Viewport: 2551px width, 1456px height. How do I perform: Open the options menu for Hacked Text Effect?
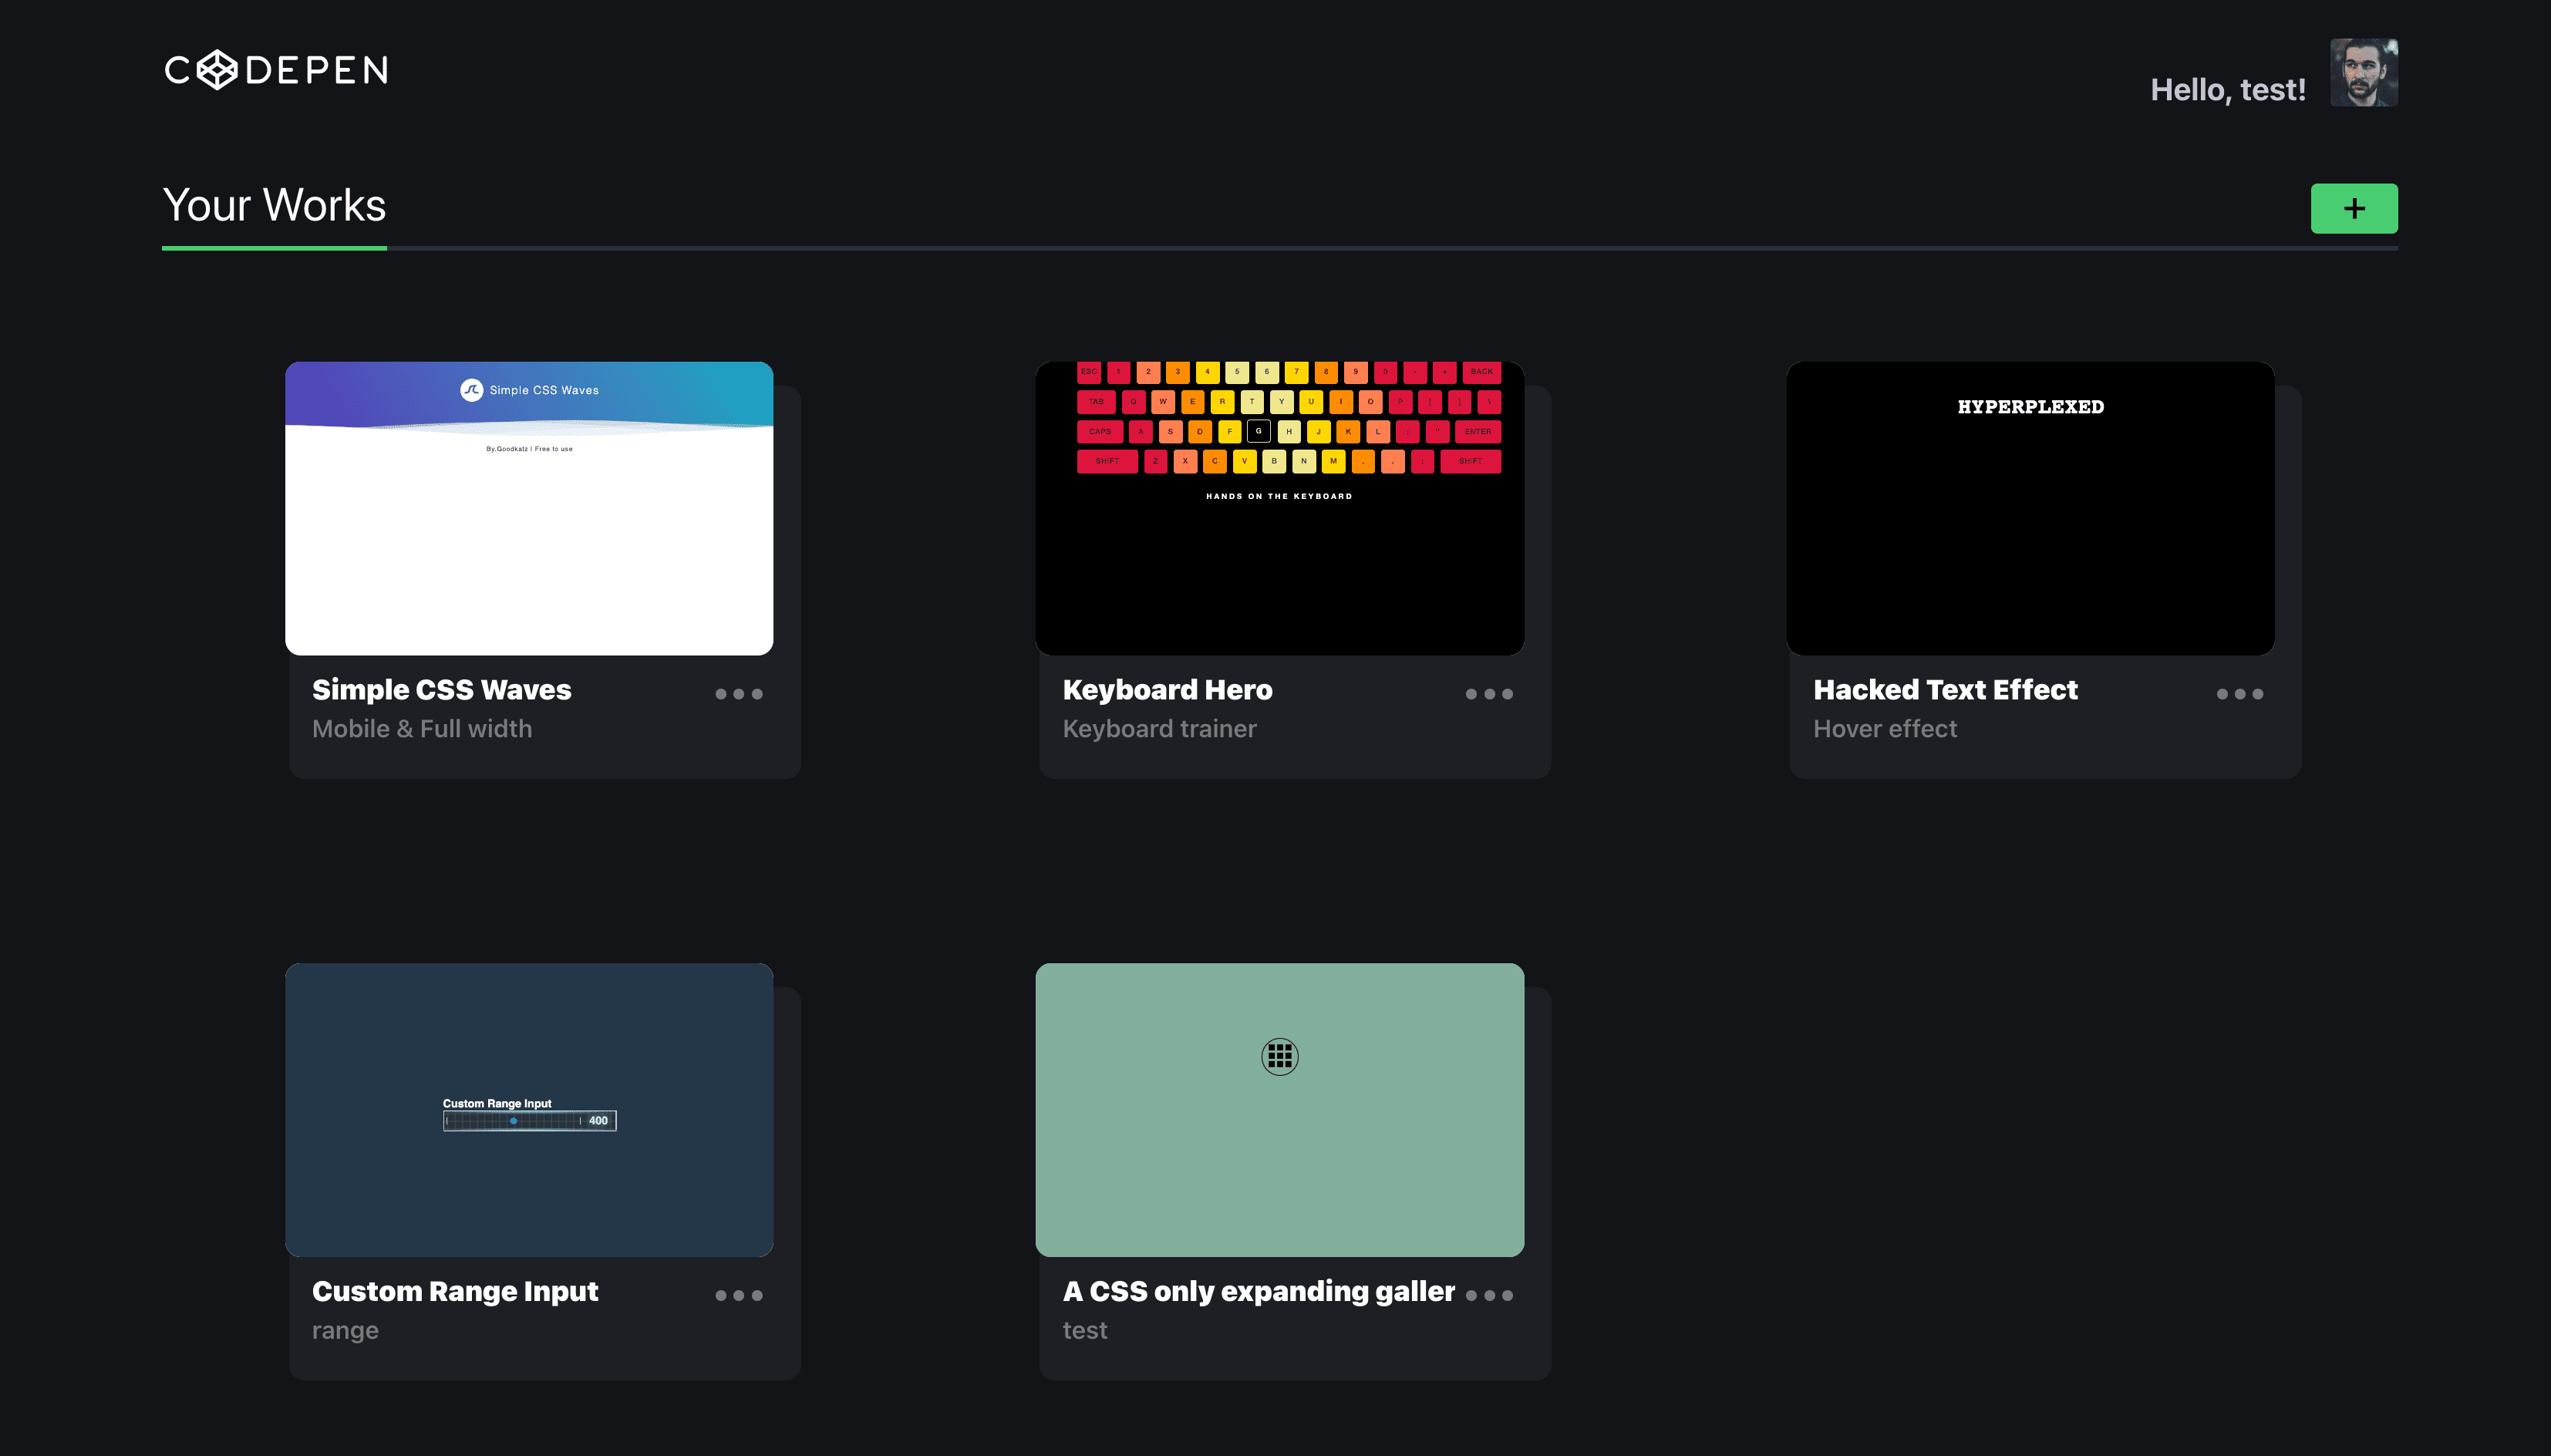2240,693
